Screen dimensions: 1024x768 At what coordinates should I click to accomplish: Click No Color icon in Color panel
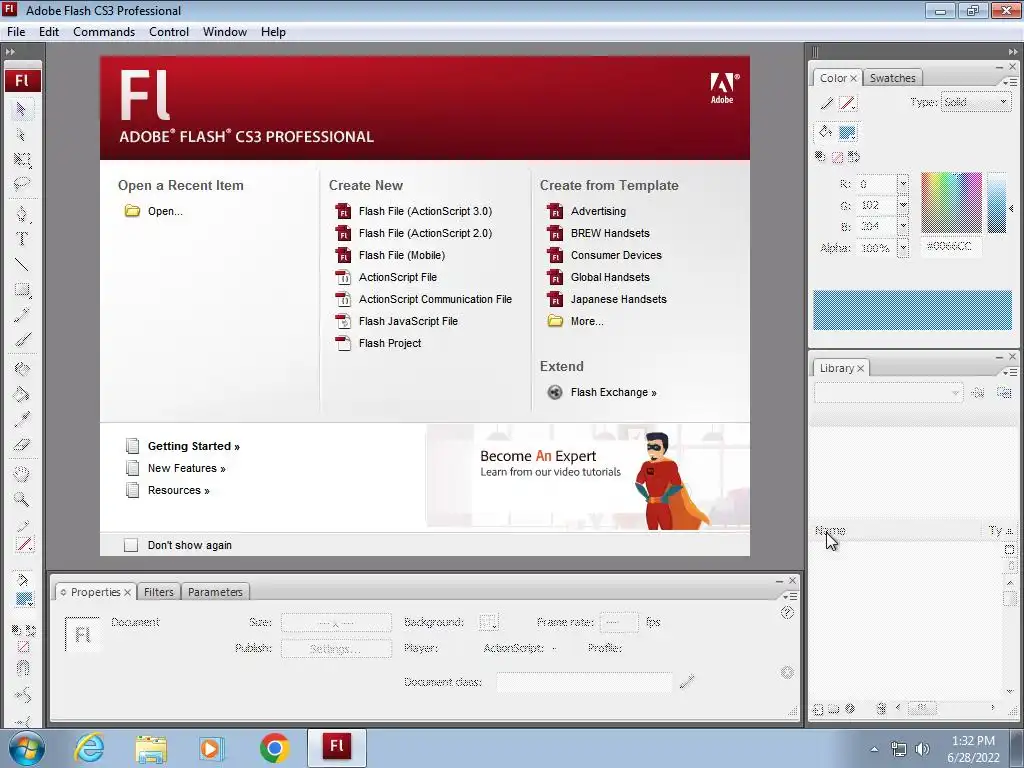(837, 157)
